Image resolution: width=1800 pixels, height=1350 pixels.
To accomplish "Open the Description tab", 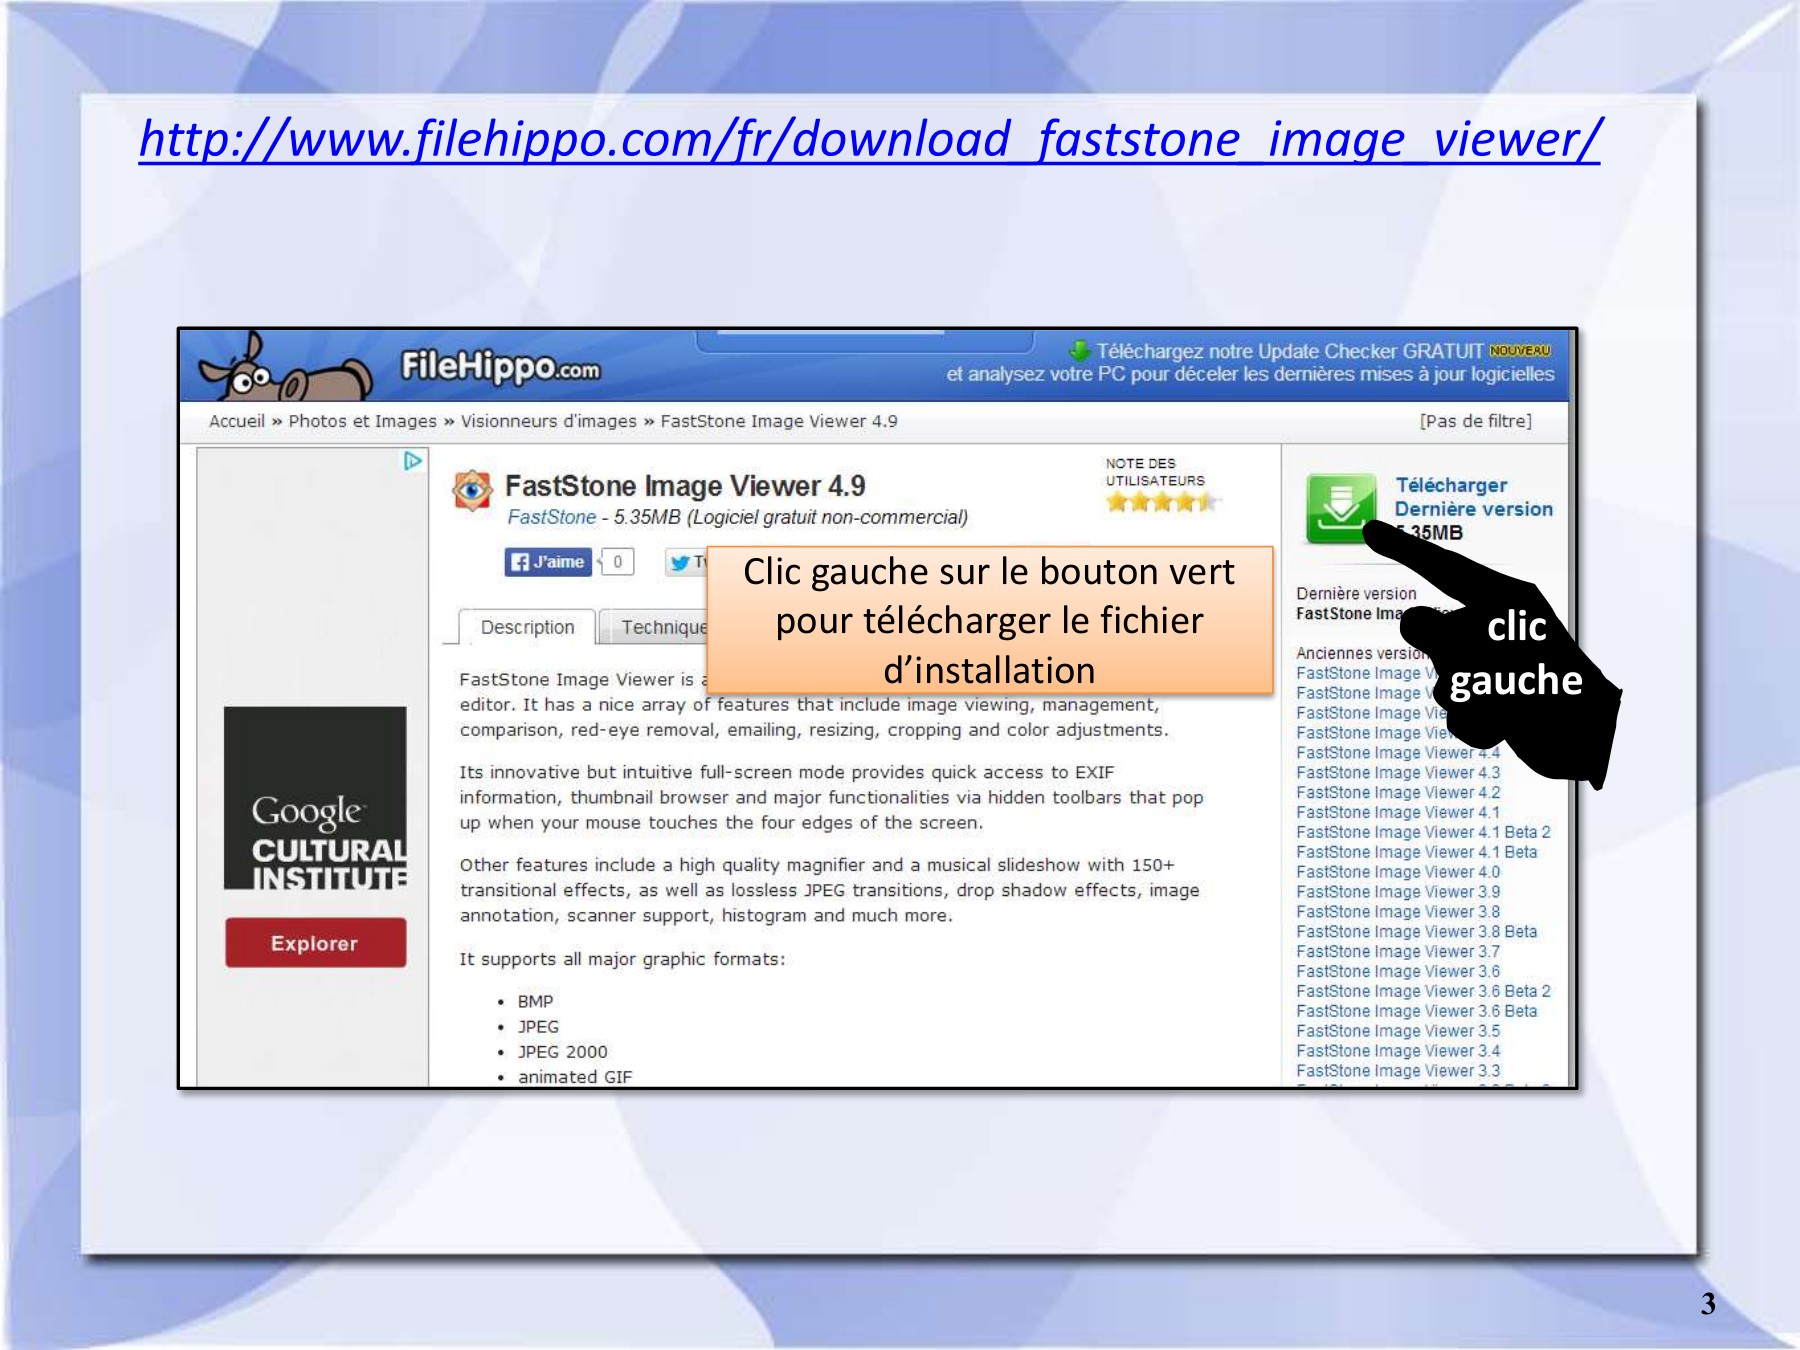I will (527, 627).
